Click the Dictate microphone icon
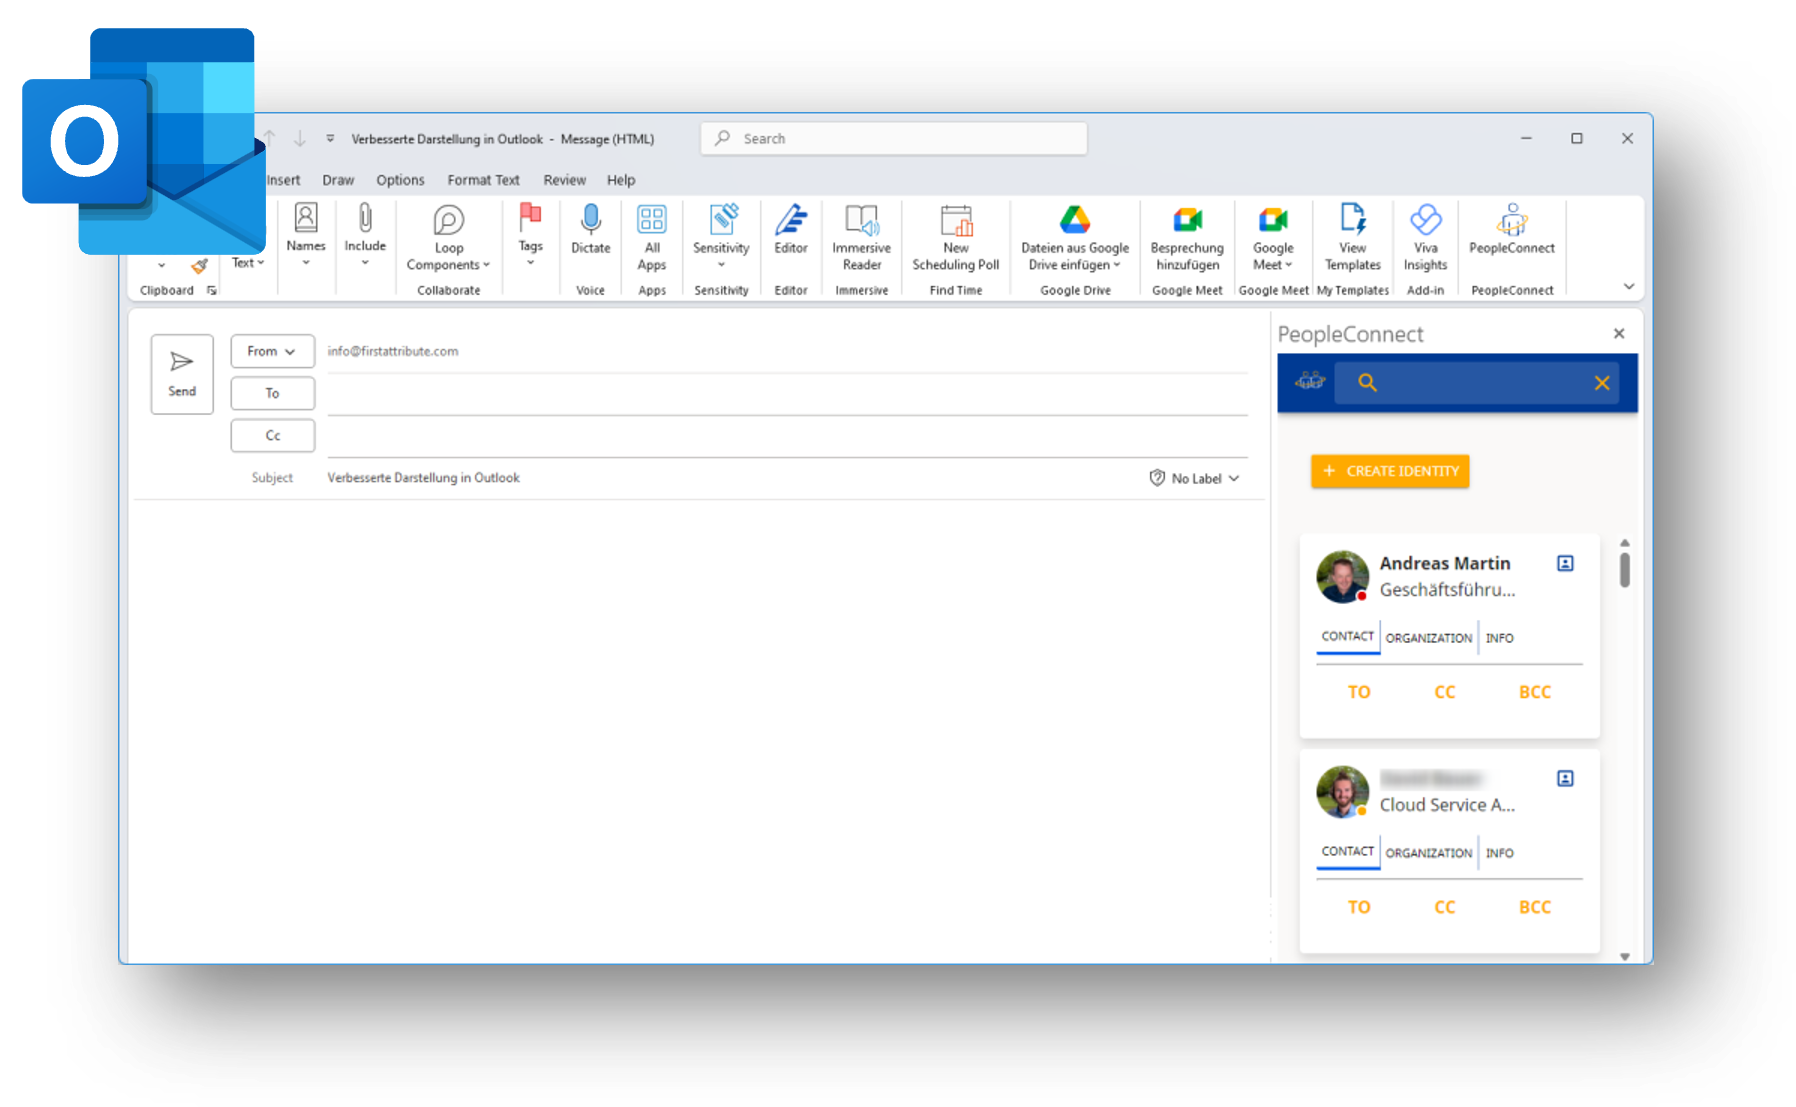 coord(590,221)
